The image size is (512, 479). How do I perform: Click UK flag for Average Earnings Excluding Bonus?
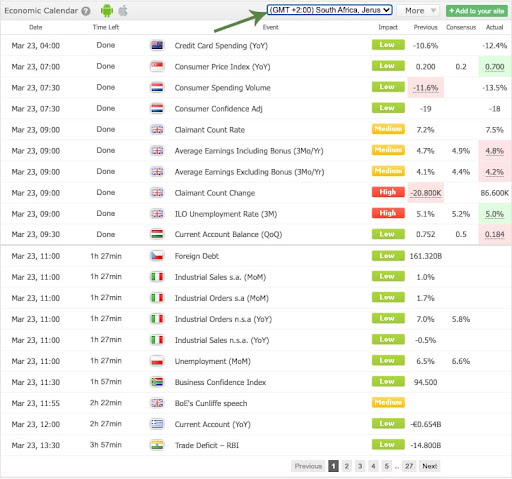pos(157,171)
